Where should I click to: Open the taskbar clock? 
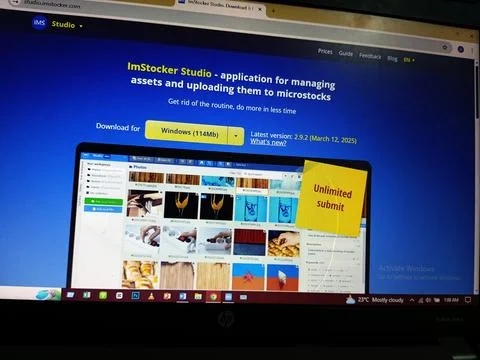coord(451,300)
